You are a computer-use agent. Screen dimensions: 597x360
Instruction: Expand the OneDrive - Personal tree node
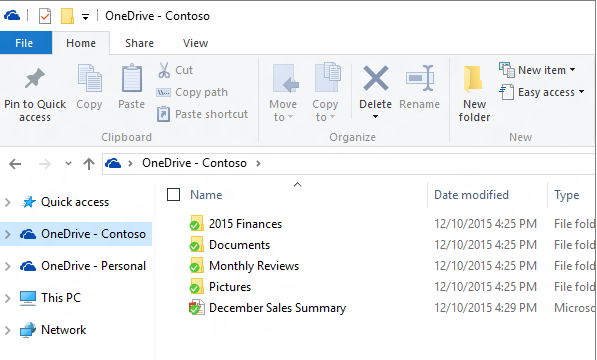click(x=8, y=266)
